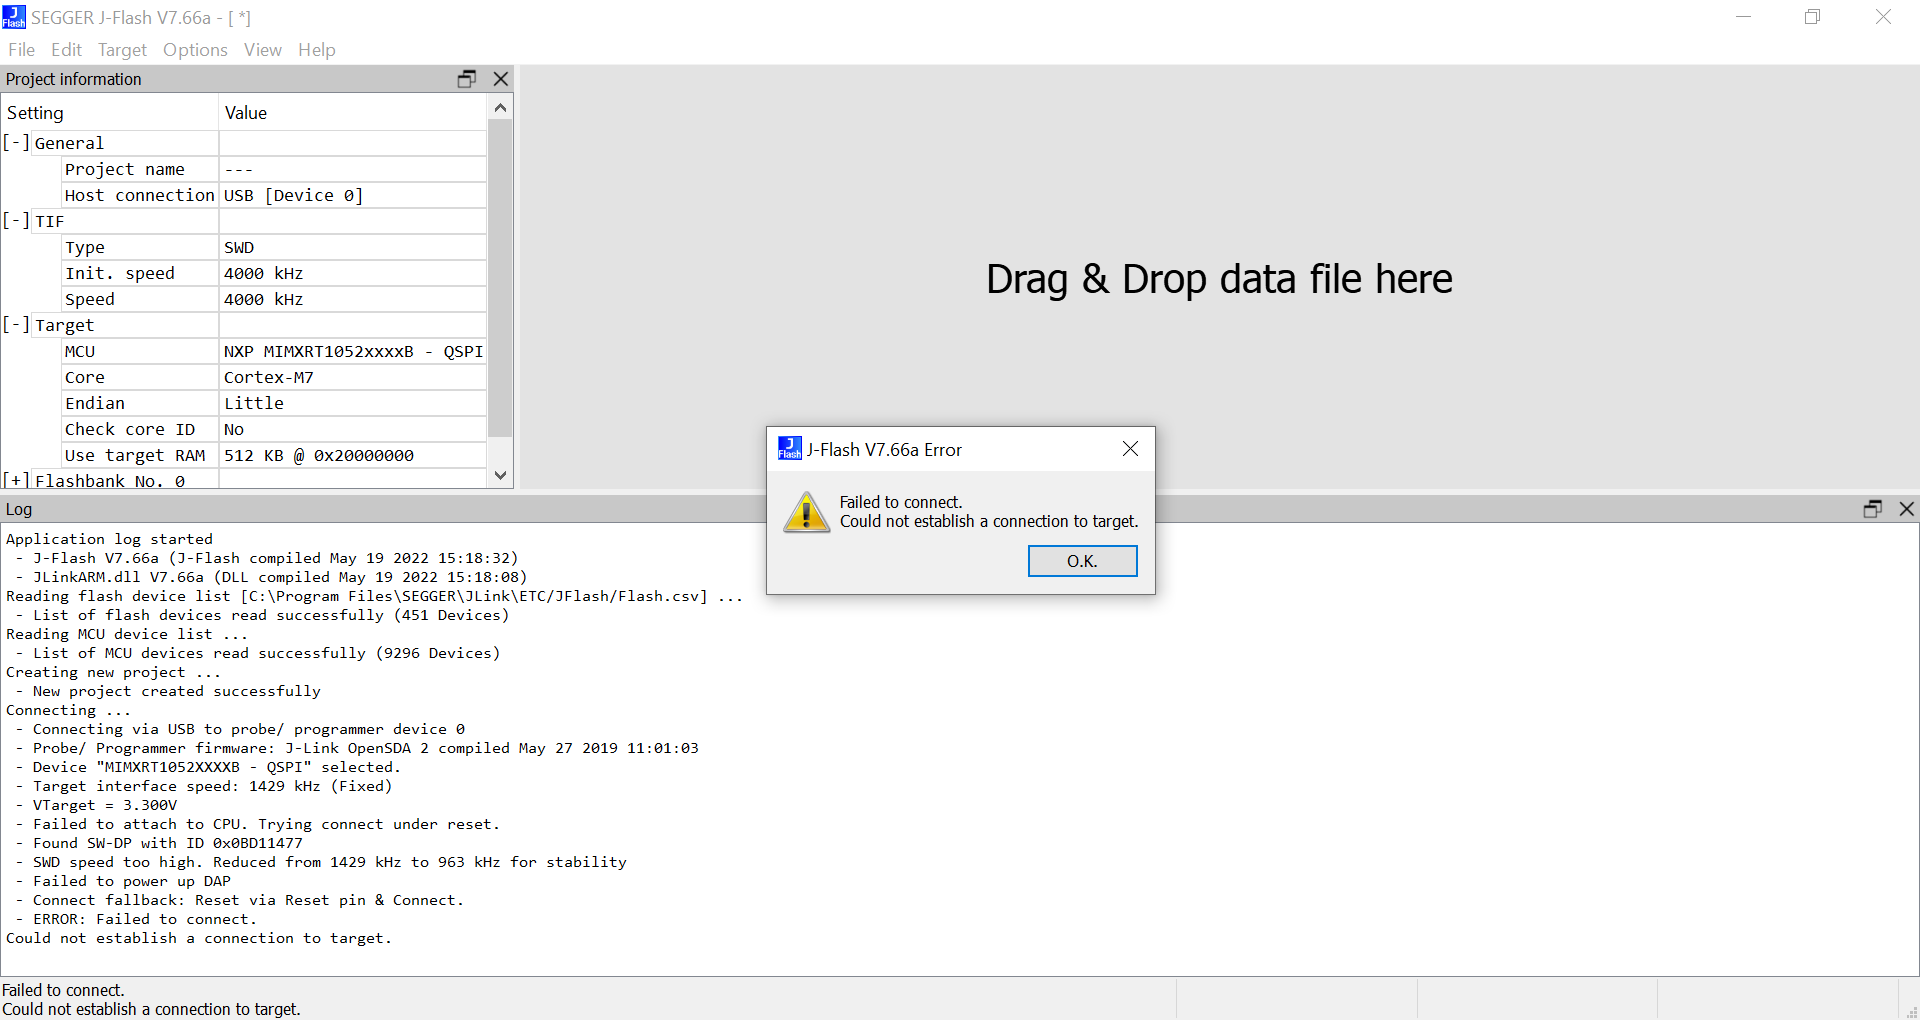Viewport: 1920px width, 1020px height.
Task: Undock the Log panel
Action: (1872, 509)
